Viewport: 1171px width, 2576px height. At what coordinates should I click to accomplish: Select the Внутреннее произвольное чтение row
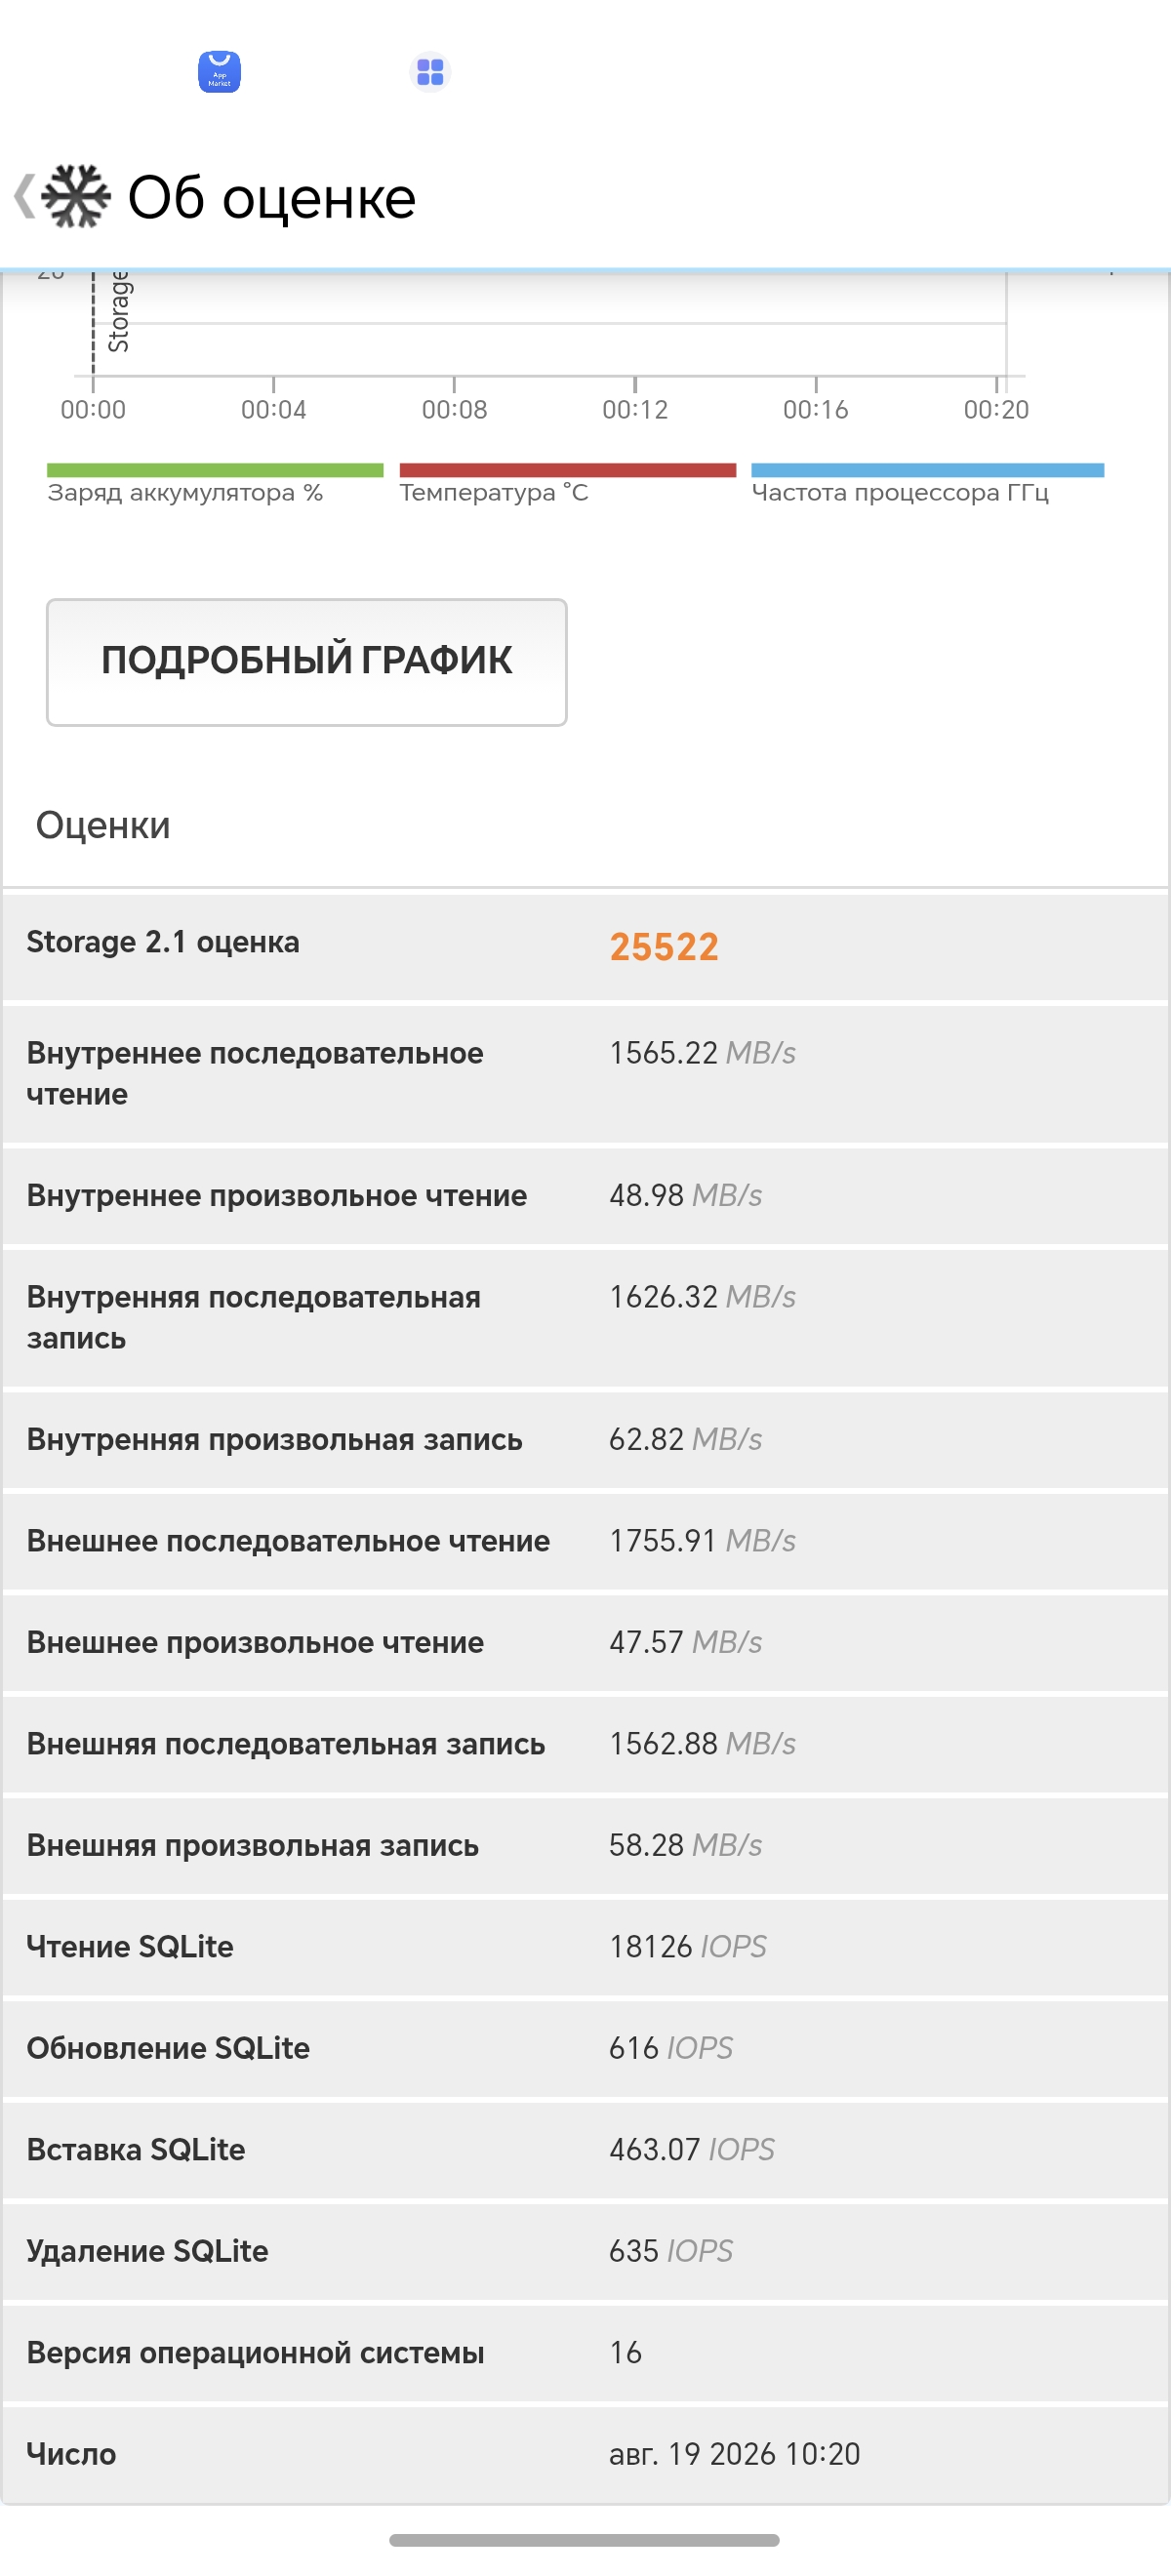click(585, 1195)
